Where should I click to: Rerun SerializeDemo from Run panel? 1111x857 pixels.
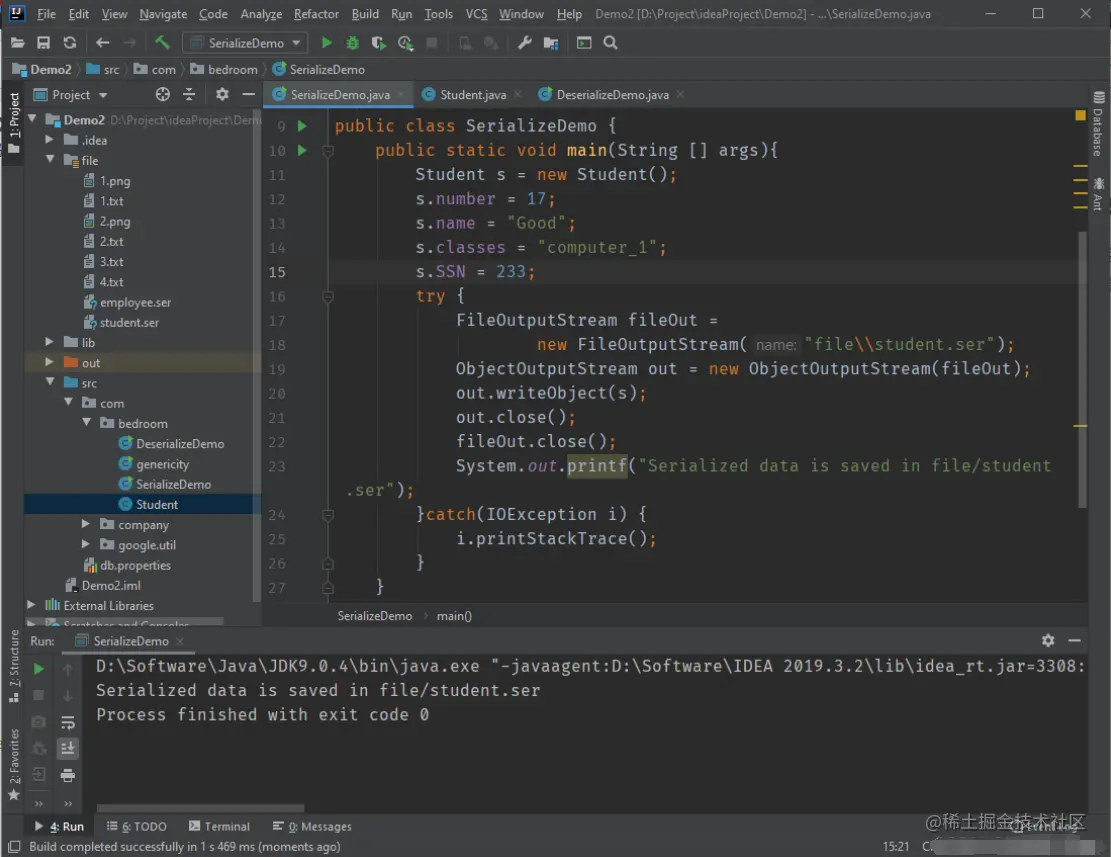pyautogui.click(x=39, y=669)
